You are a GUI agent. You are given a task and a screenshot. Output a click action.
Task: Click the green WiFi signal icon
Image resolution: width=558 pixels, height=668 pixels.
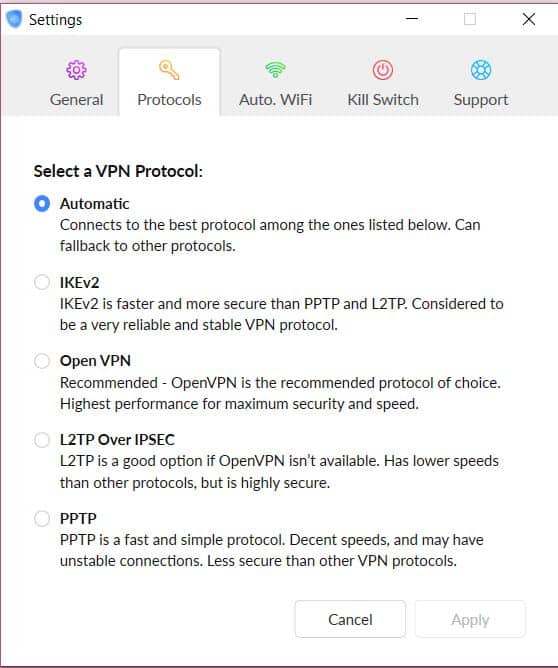[x=276, y=69]
